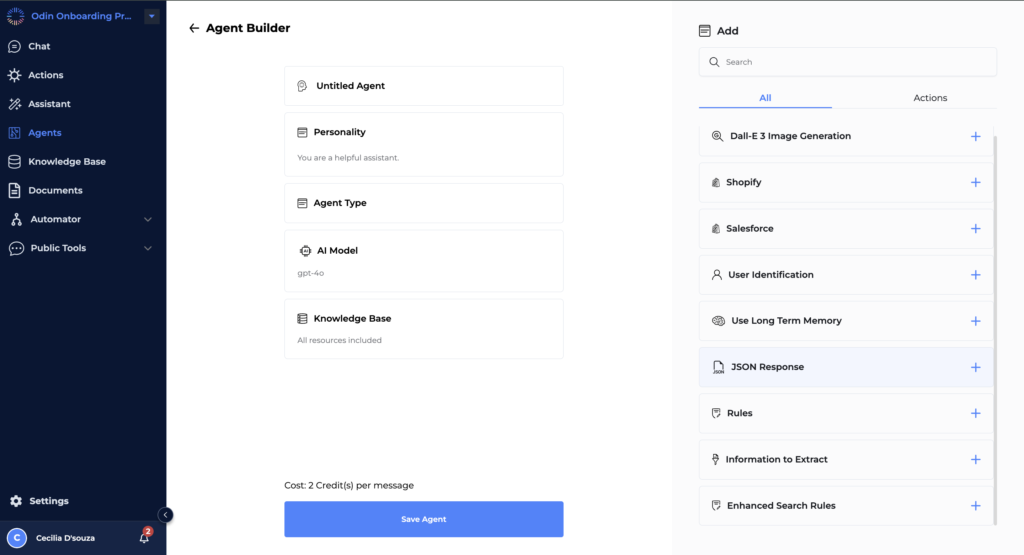Switch to the Actions tab
Image resolution: width=1024 pixels, height=555 pixels.
930,98
